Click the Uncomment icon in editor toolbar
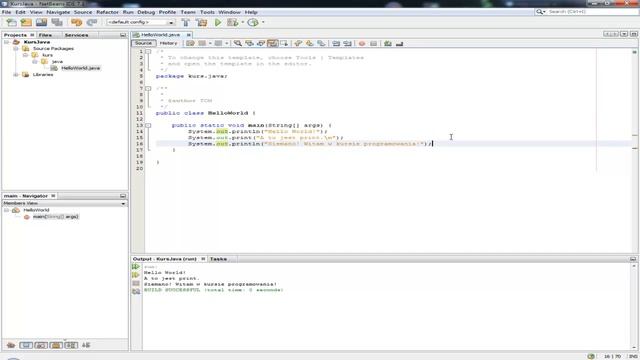 tap(400, 43)
